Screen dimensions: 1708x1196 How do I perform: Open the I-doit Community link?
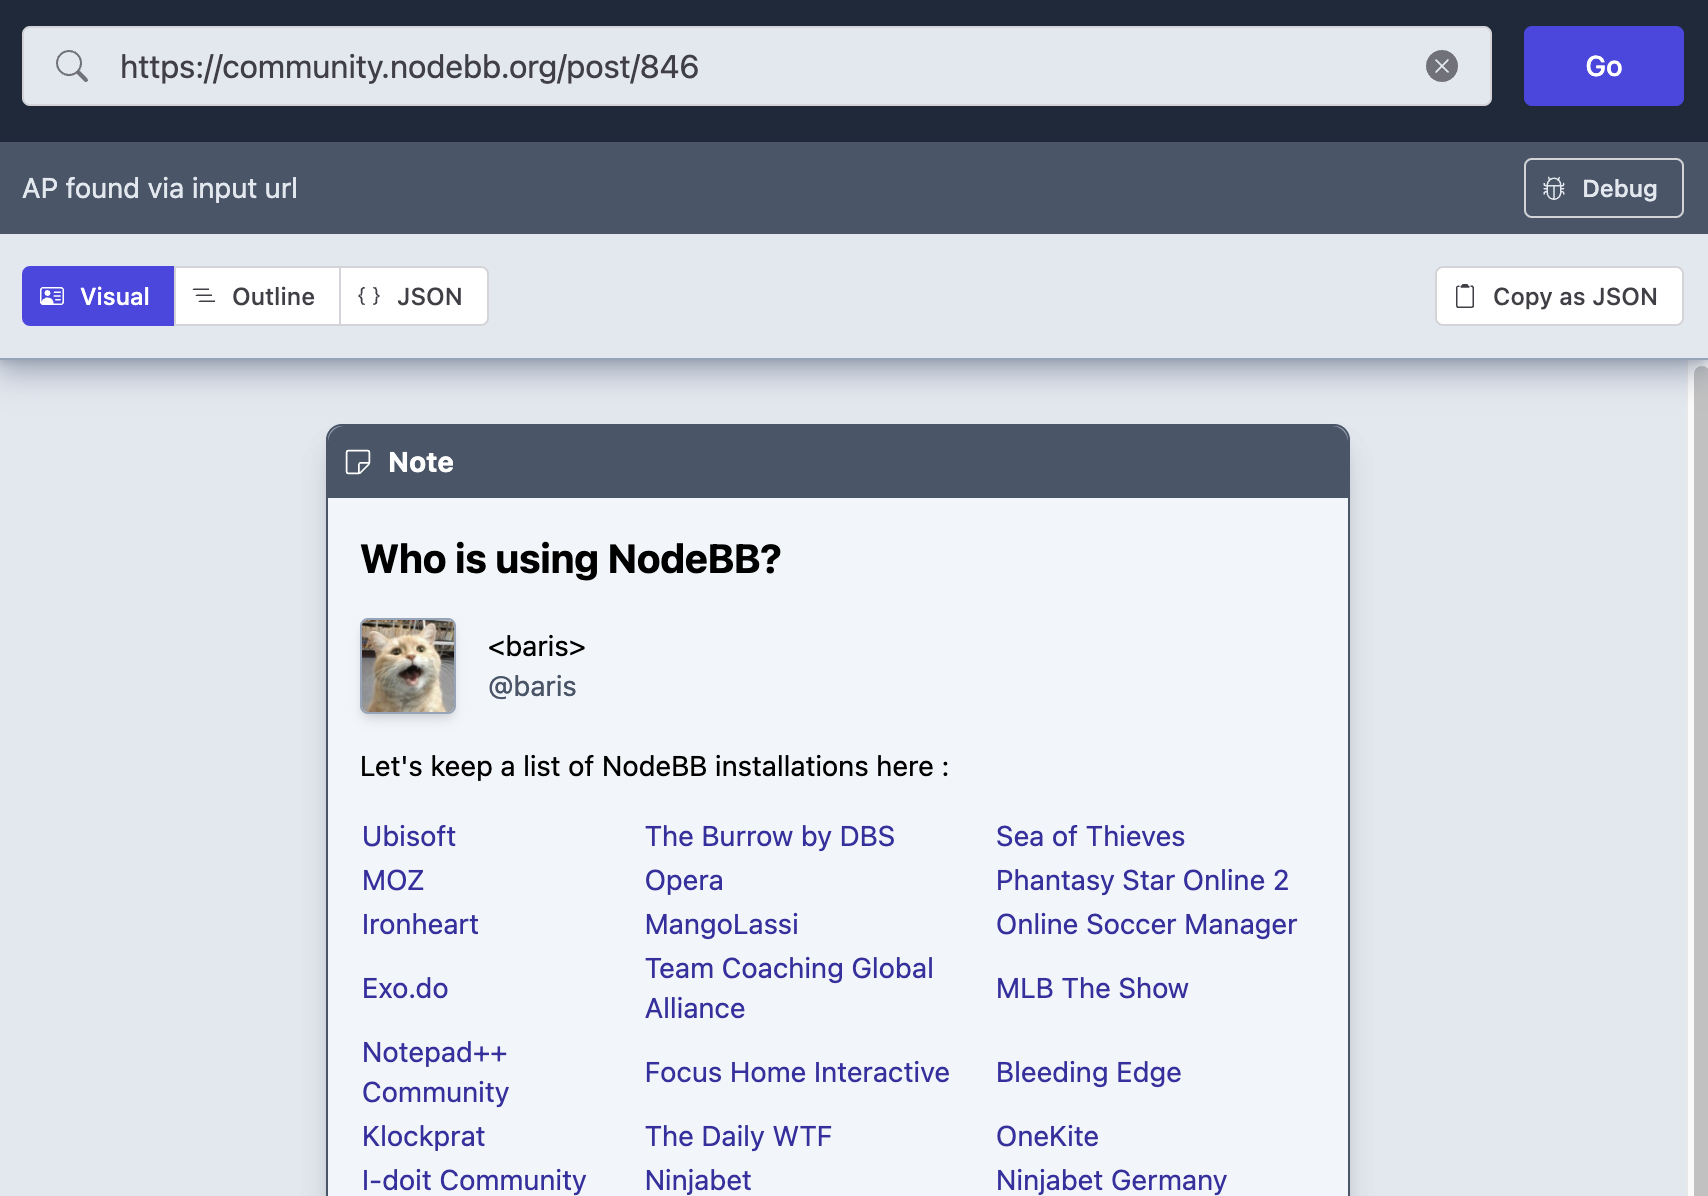coord(474,1180)
